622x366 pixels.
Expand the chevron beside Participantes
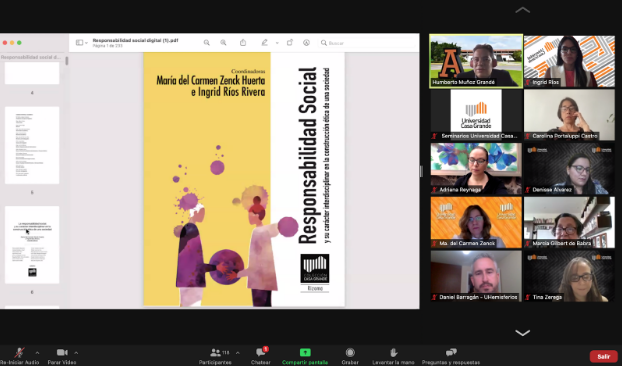(x=238, y=353)
